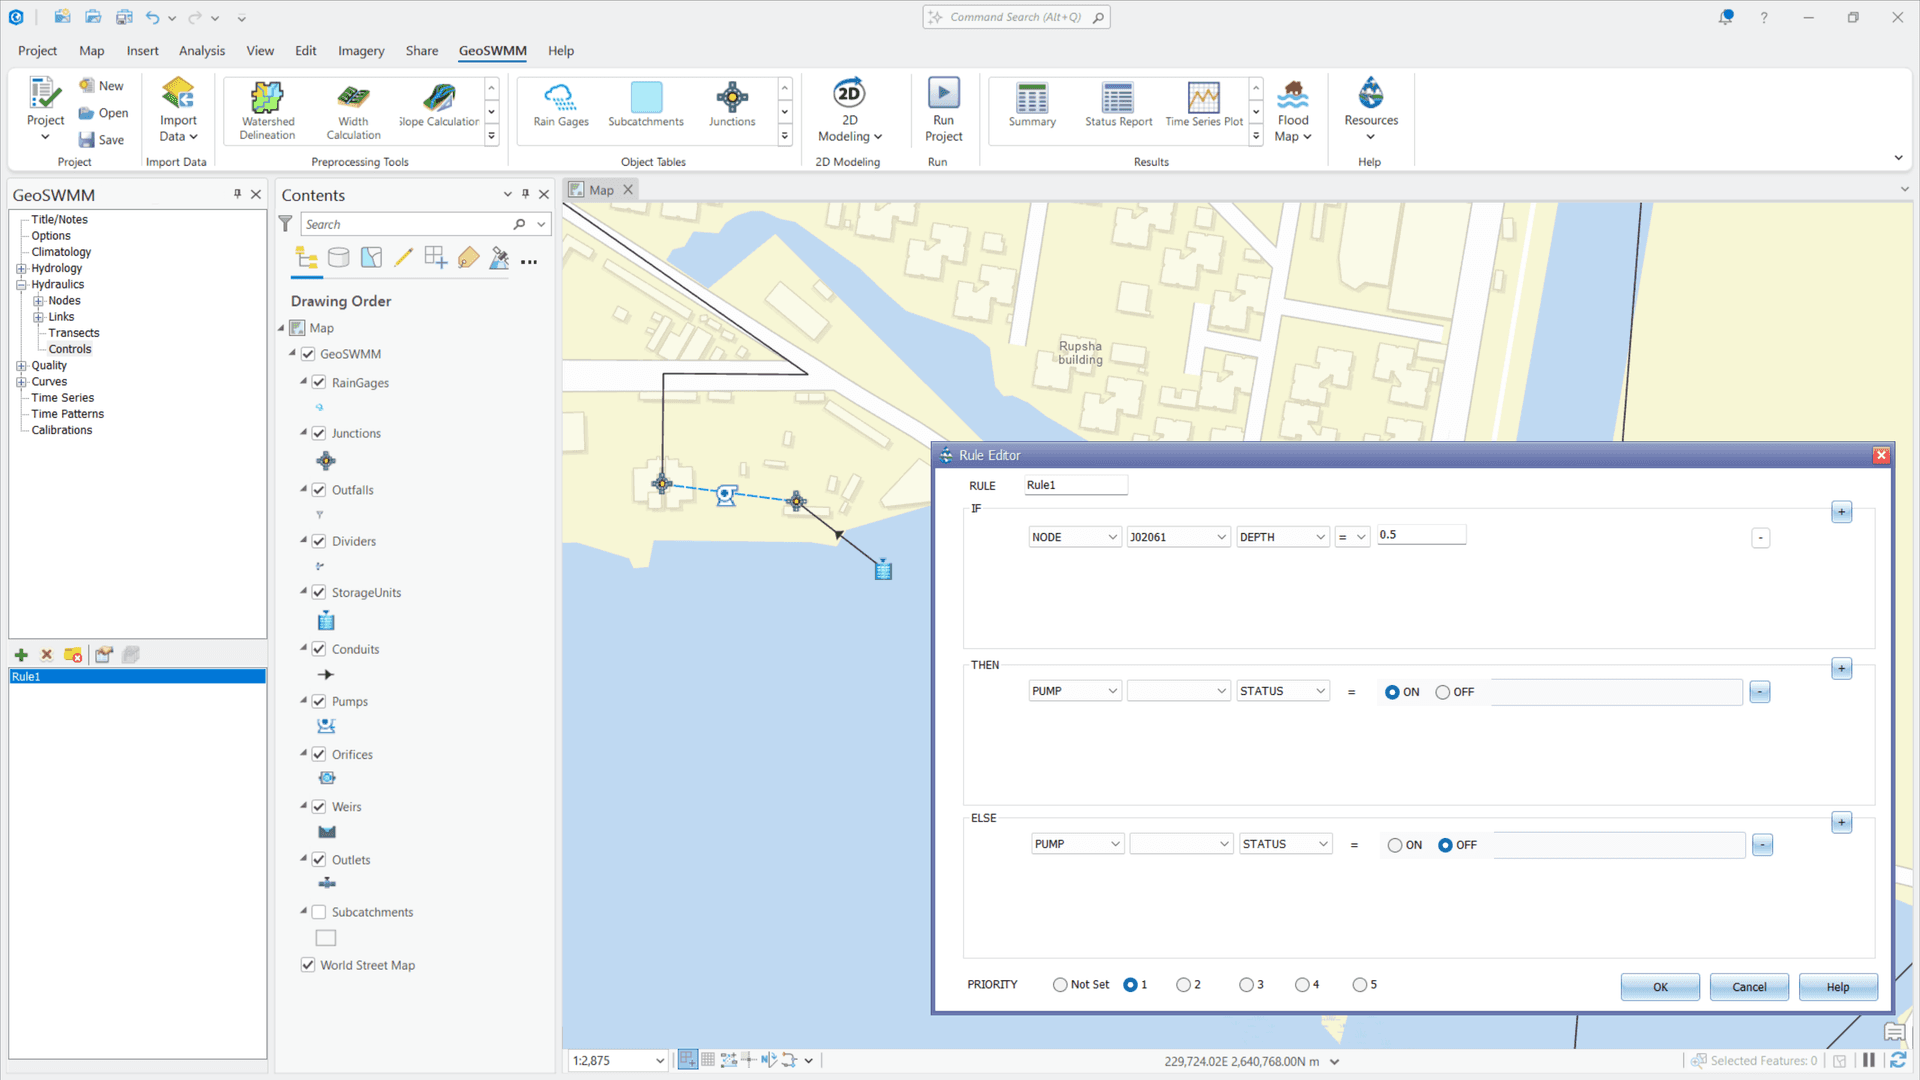The image size is (1920, 1080).
Task: Set pump status to OFF in the THEN section
Action: pos(1443,691)
